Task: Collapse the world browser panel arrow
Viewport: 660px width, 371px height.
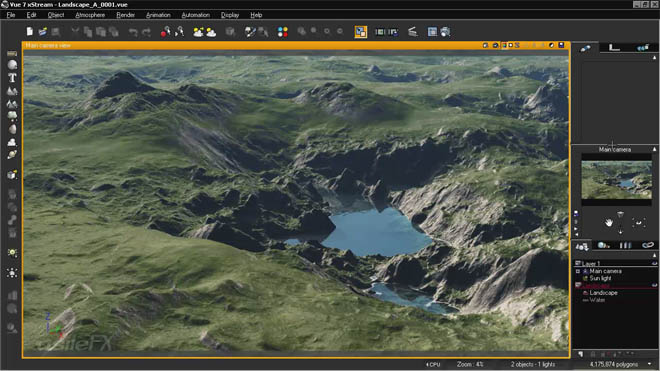Action: point(654,256)
